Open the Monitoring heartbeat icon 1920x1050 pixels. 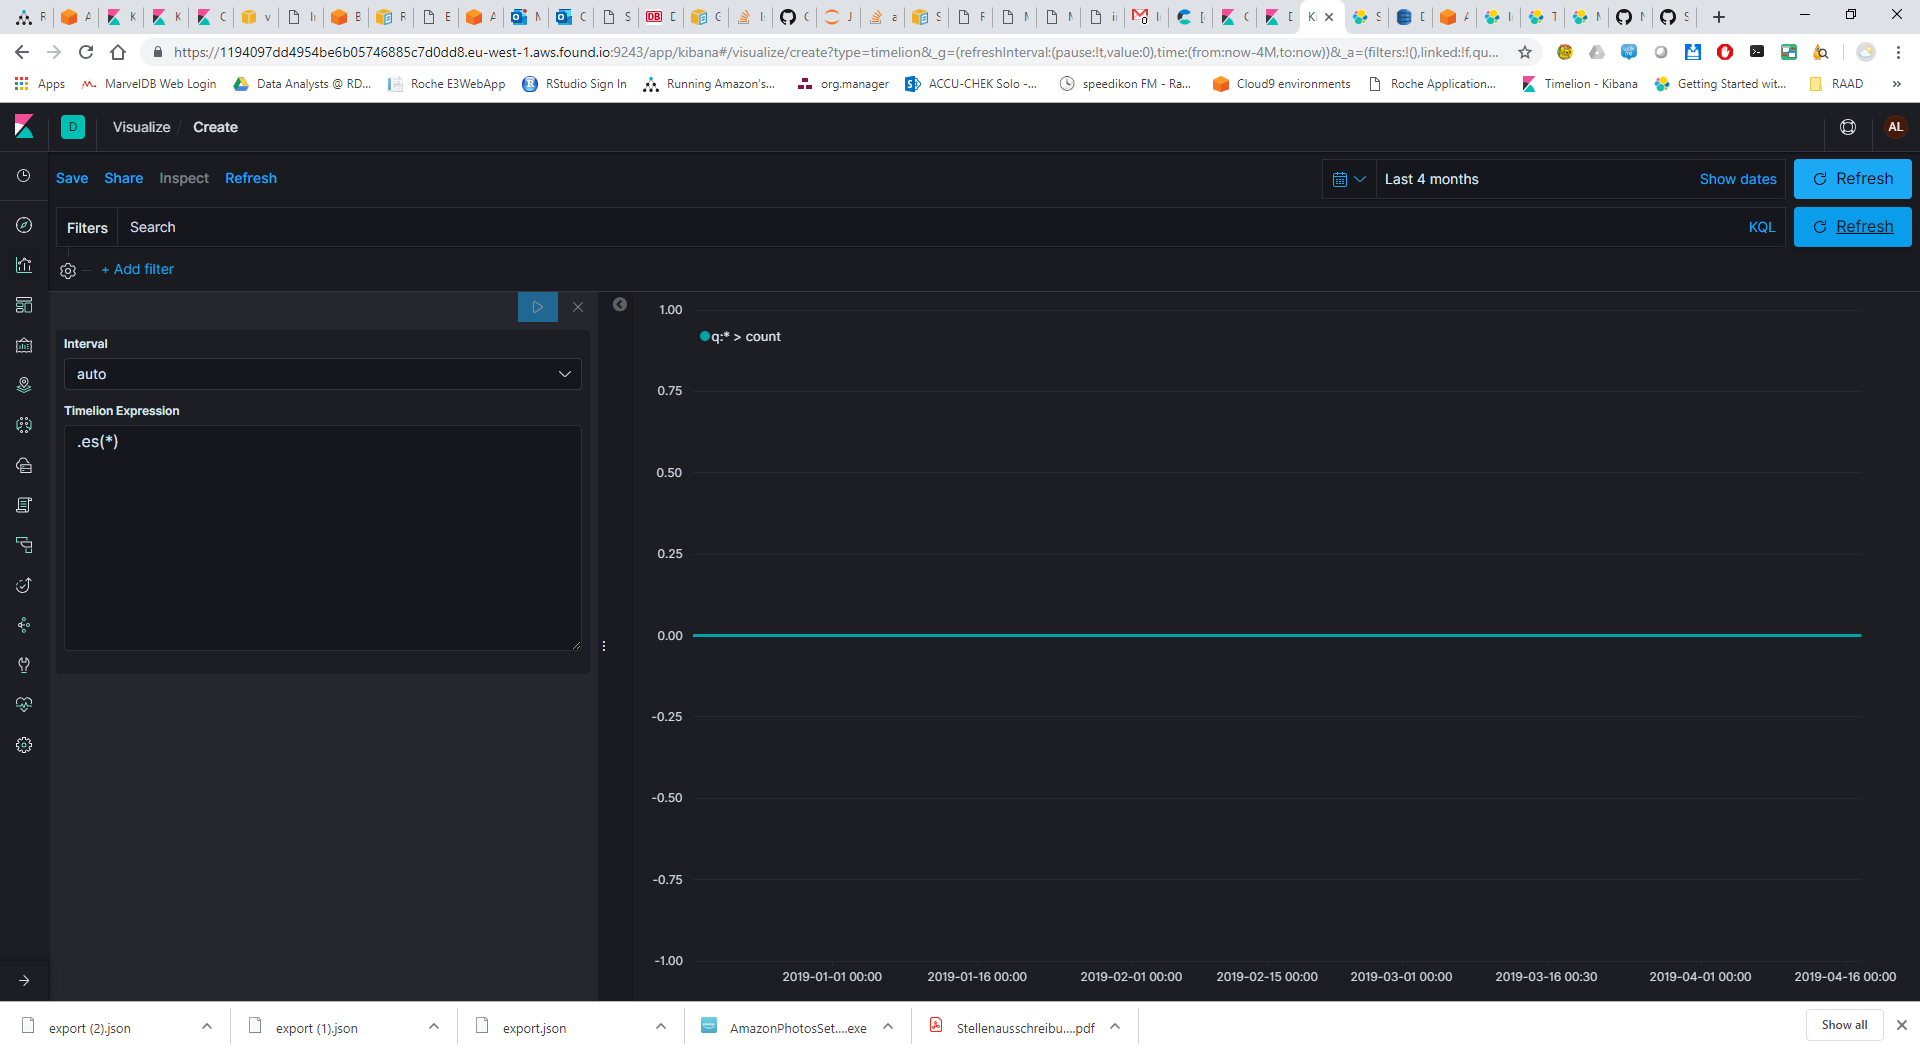23,705
